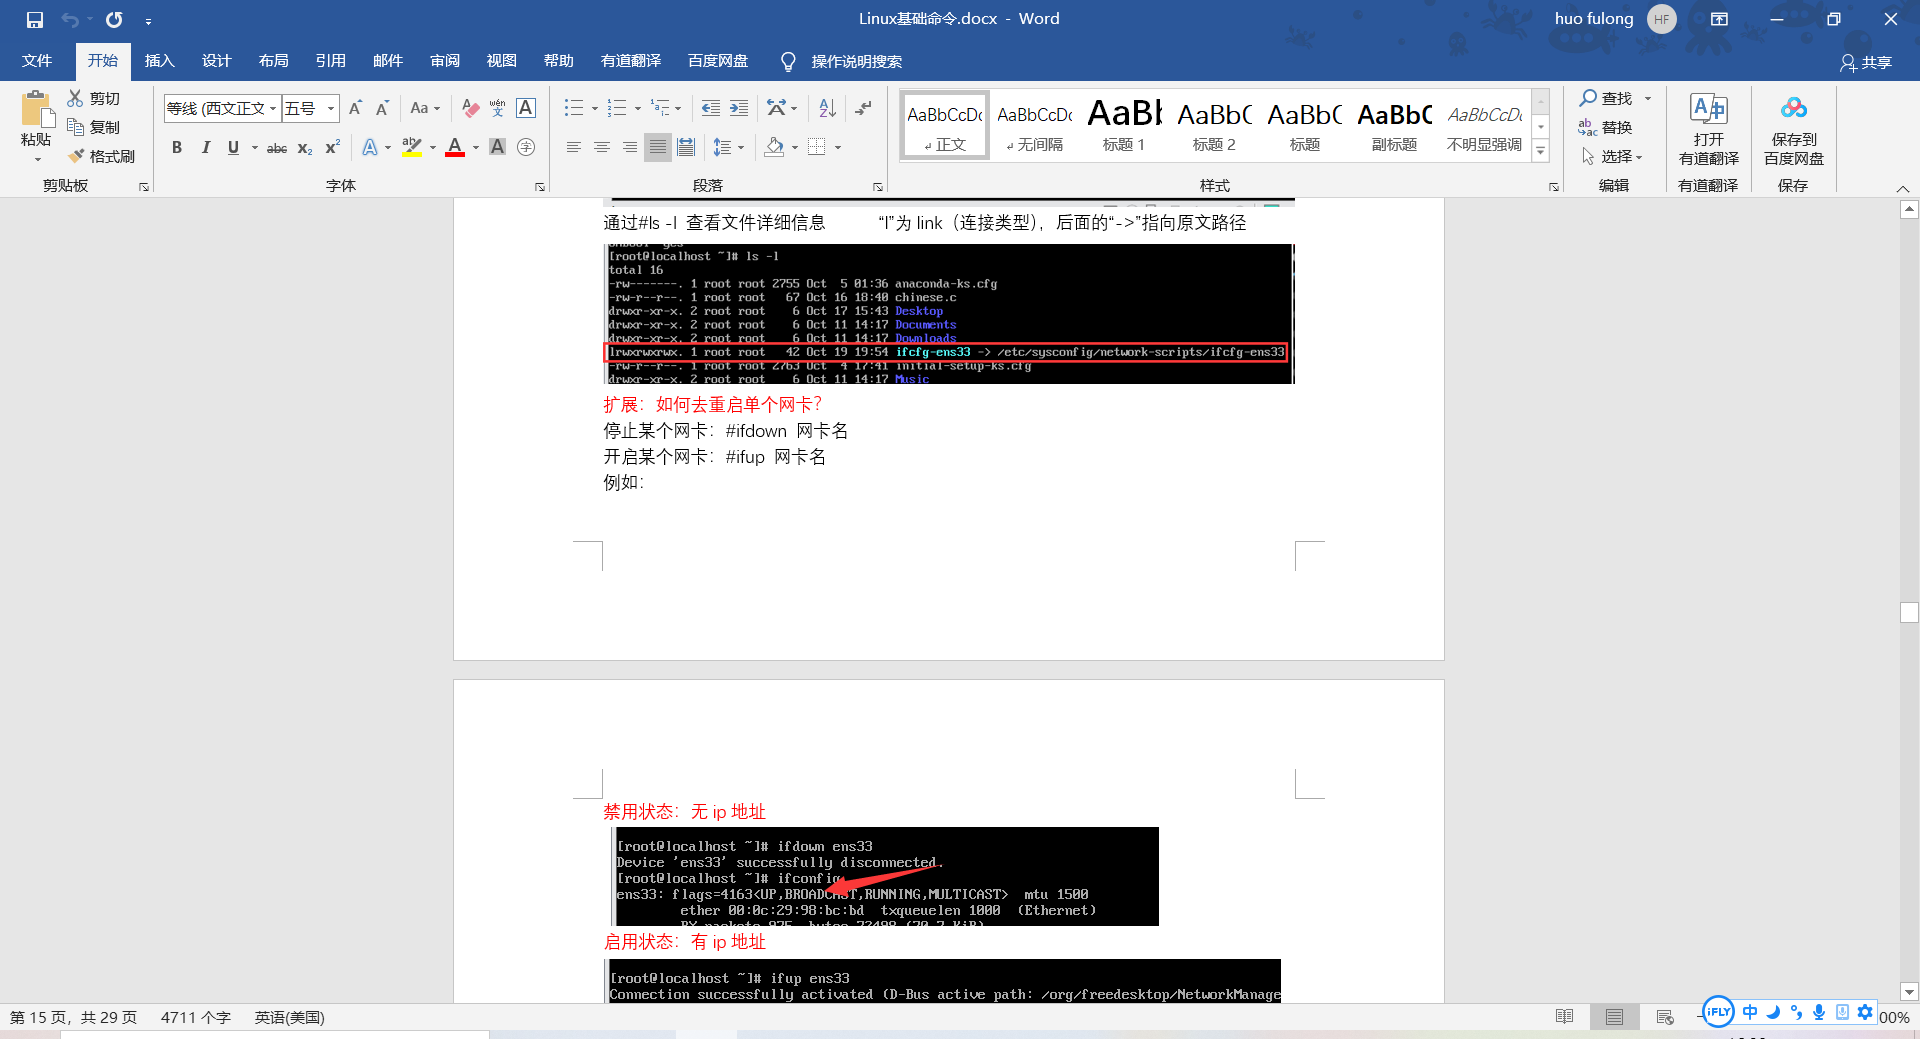Click the Replace (替换) button
Screen dimensions: 1920x1039
coord(1606,127)
